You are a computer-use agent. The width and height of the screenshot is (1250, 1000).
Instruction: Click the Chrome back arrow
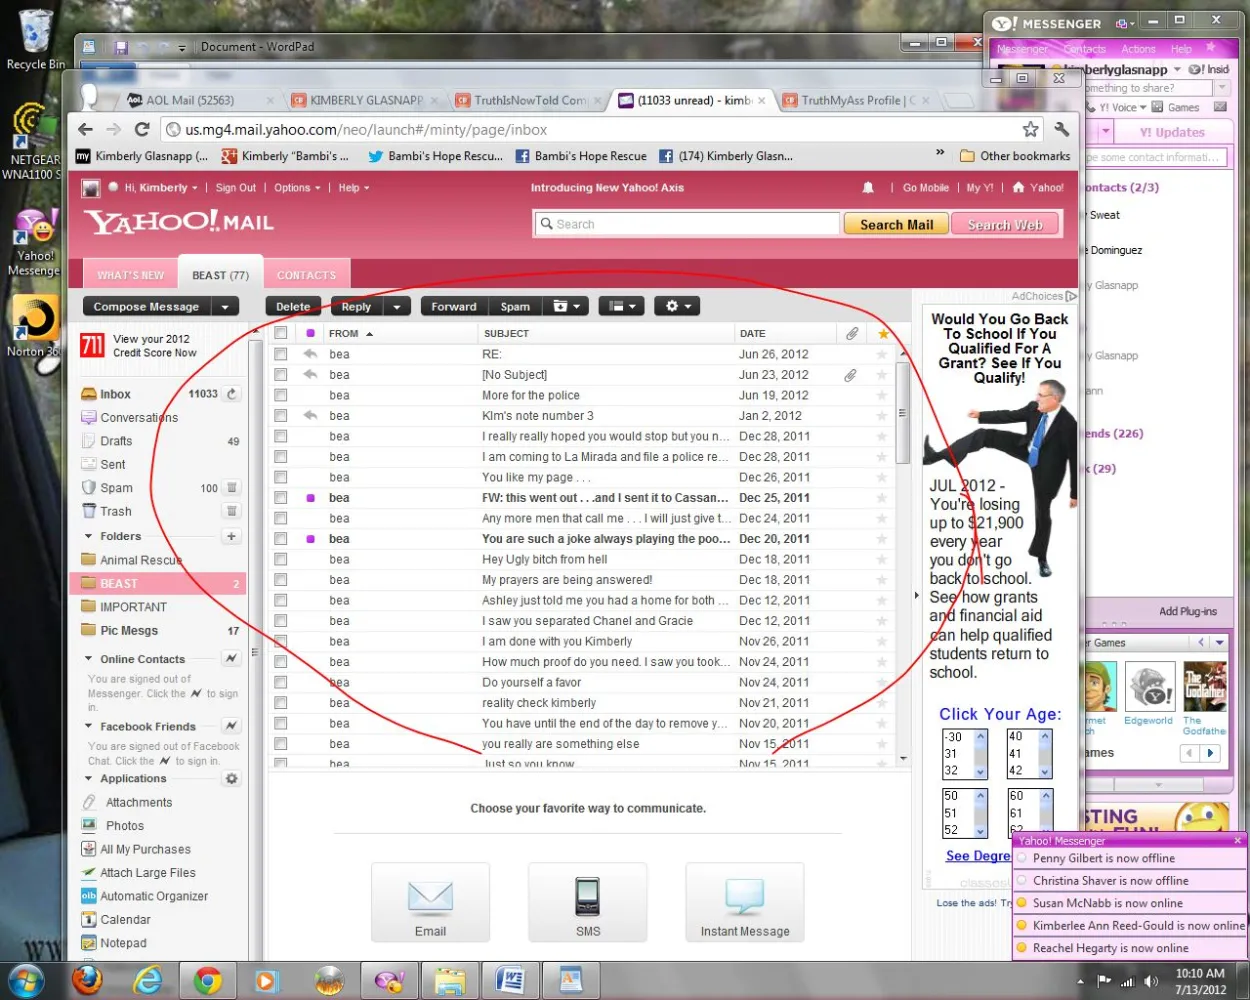(x=86, y=129)
